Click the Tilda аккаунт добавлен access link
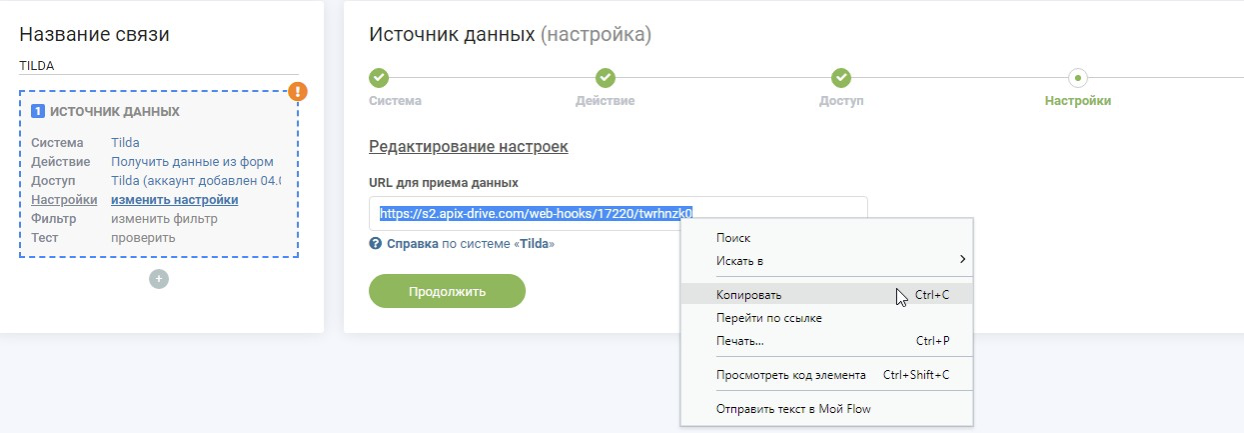 pyautogui.click(x=196, y=181)
